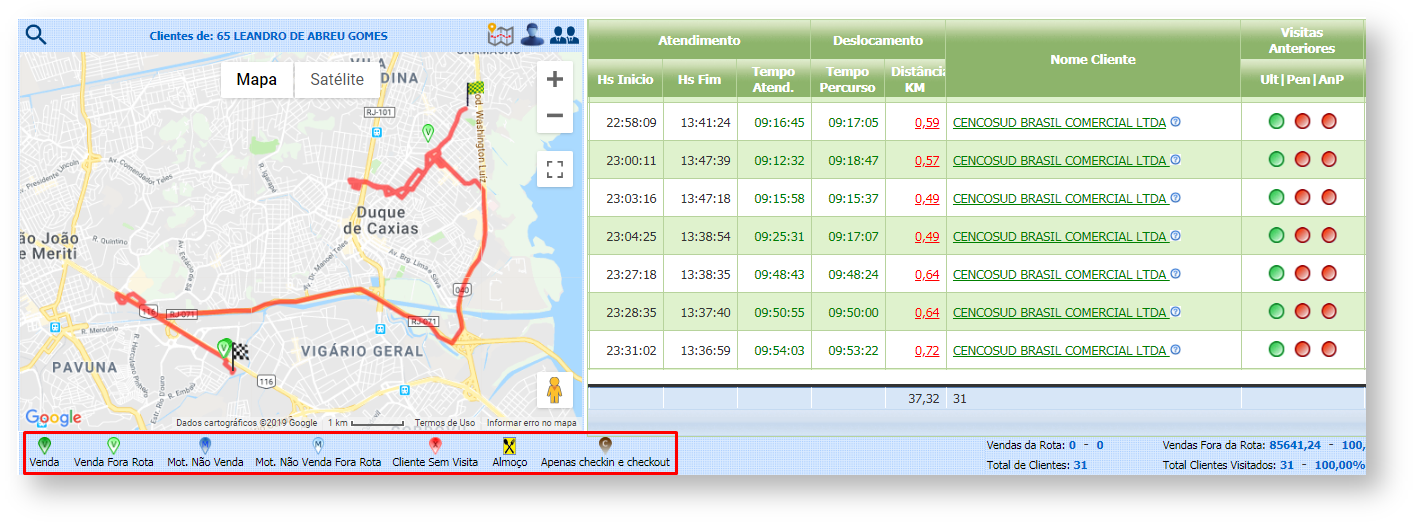Click info icon beside client in 23:03:16 row
The image size is (1414, 523).
[1175, 198]
